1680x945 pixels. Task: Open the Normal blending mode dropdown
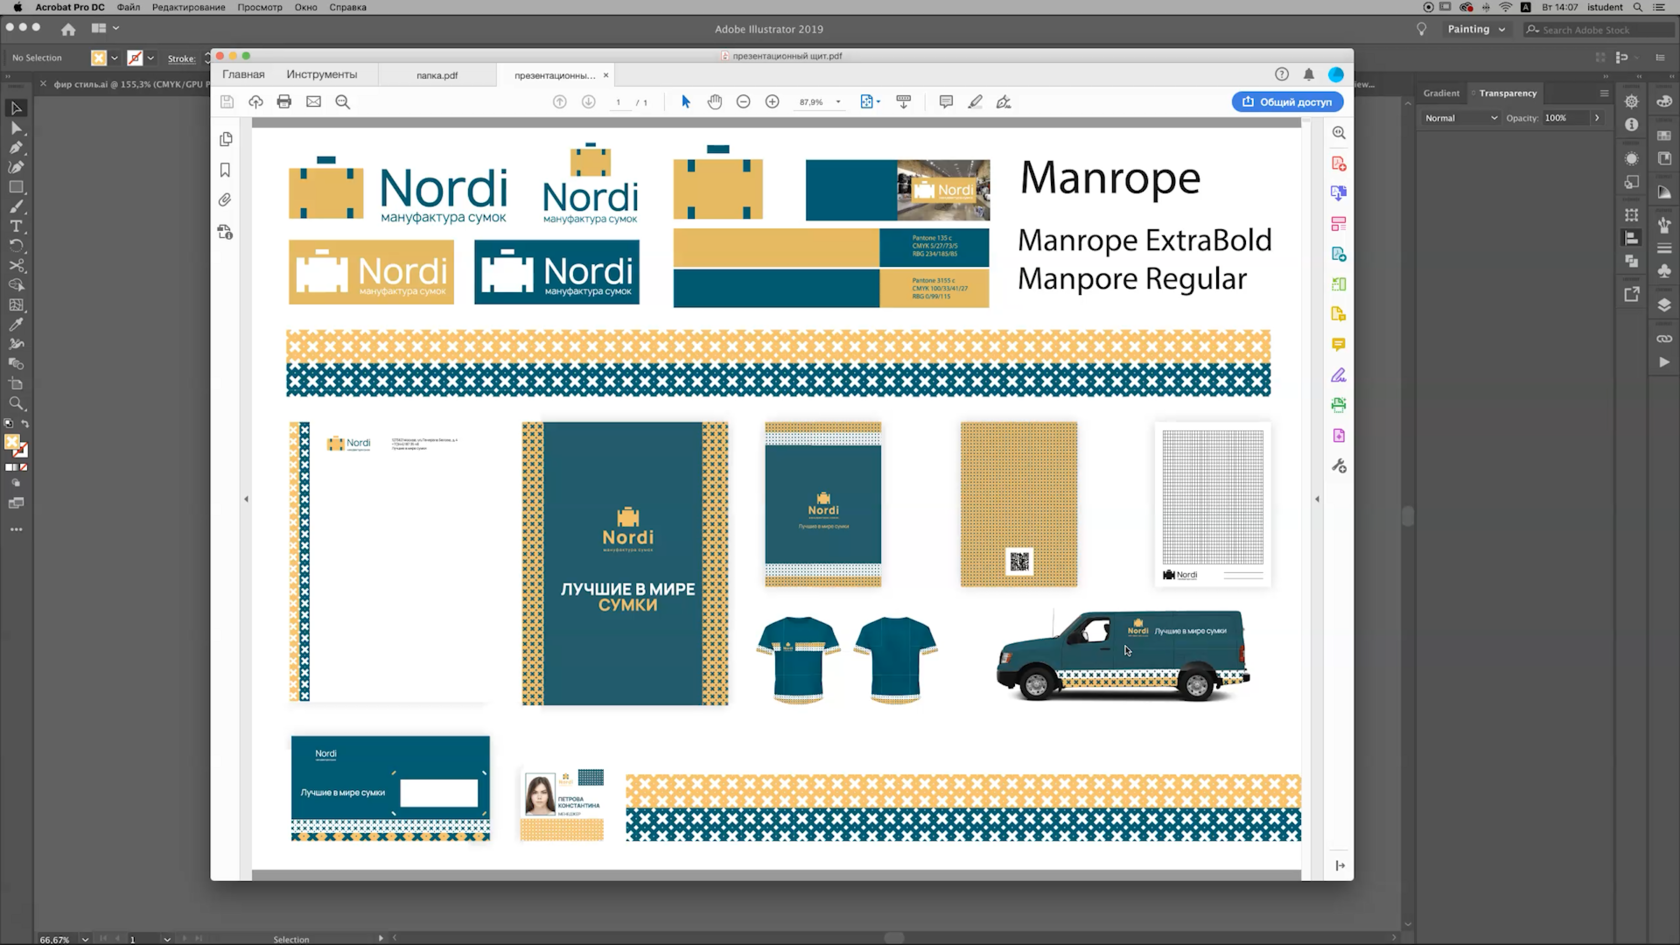point(1461,118)
